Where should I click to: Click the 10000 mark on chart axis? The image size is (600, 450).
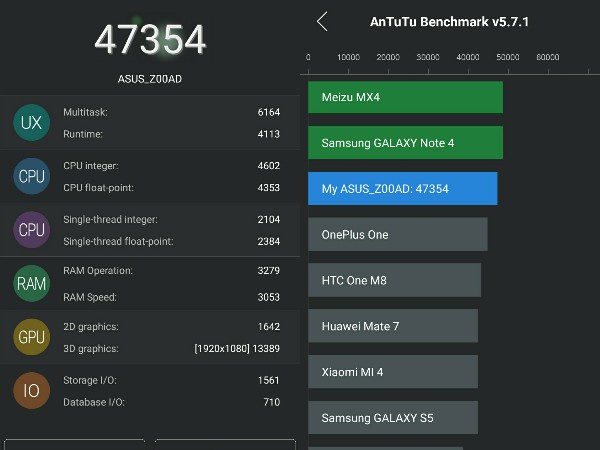tap(348, 57)
